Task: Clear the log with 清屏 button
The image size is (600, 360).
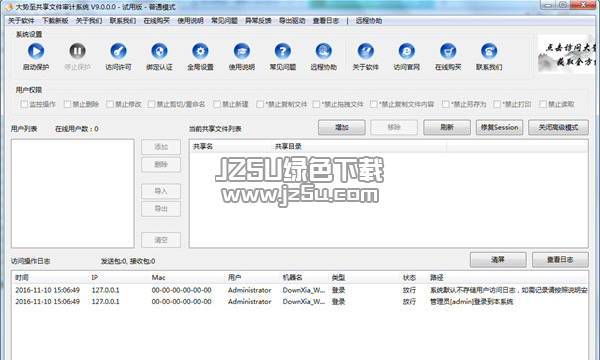Action: [x=498, y=260]
